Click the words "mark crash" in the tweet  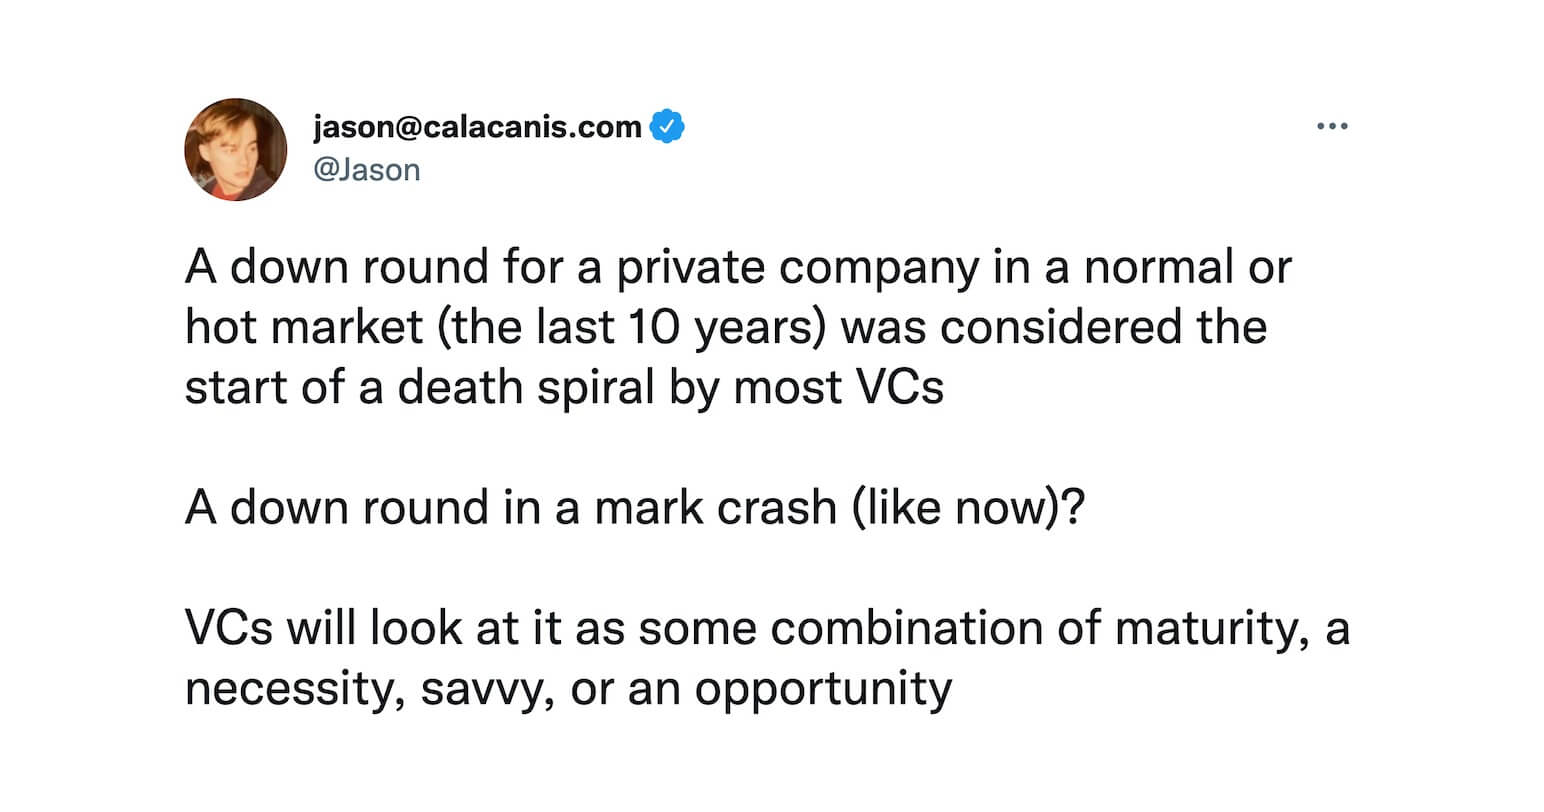[715, 508]
